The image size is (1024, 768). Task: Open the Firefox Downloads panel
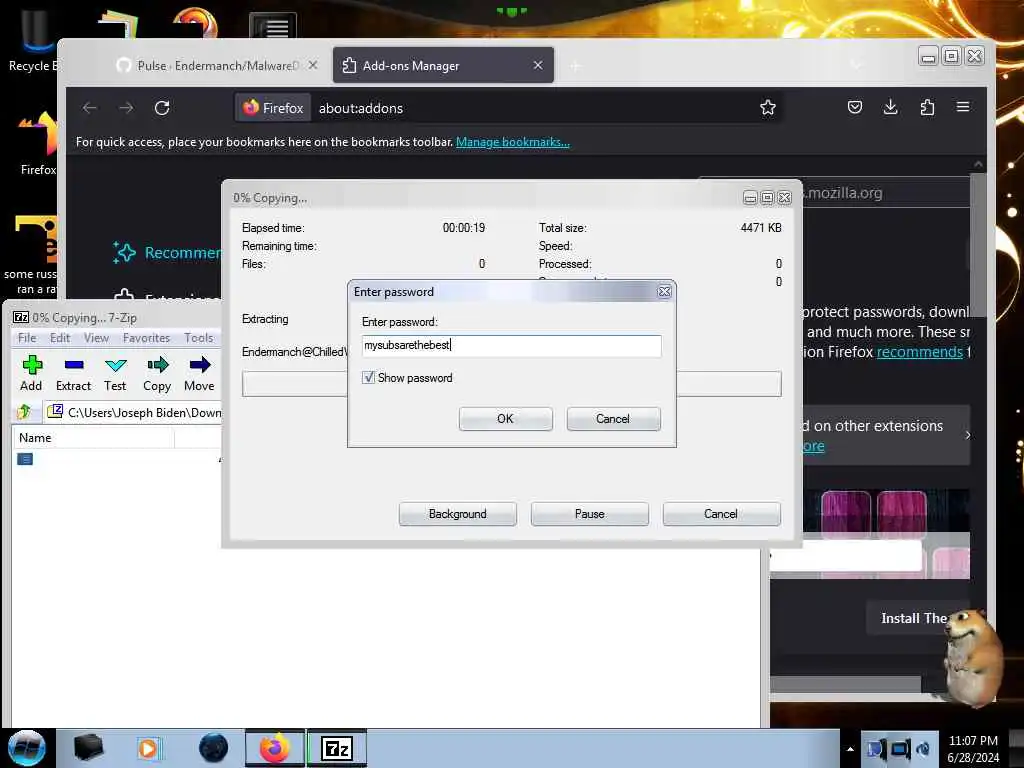click(890, 107)
